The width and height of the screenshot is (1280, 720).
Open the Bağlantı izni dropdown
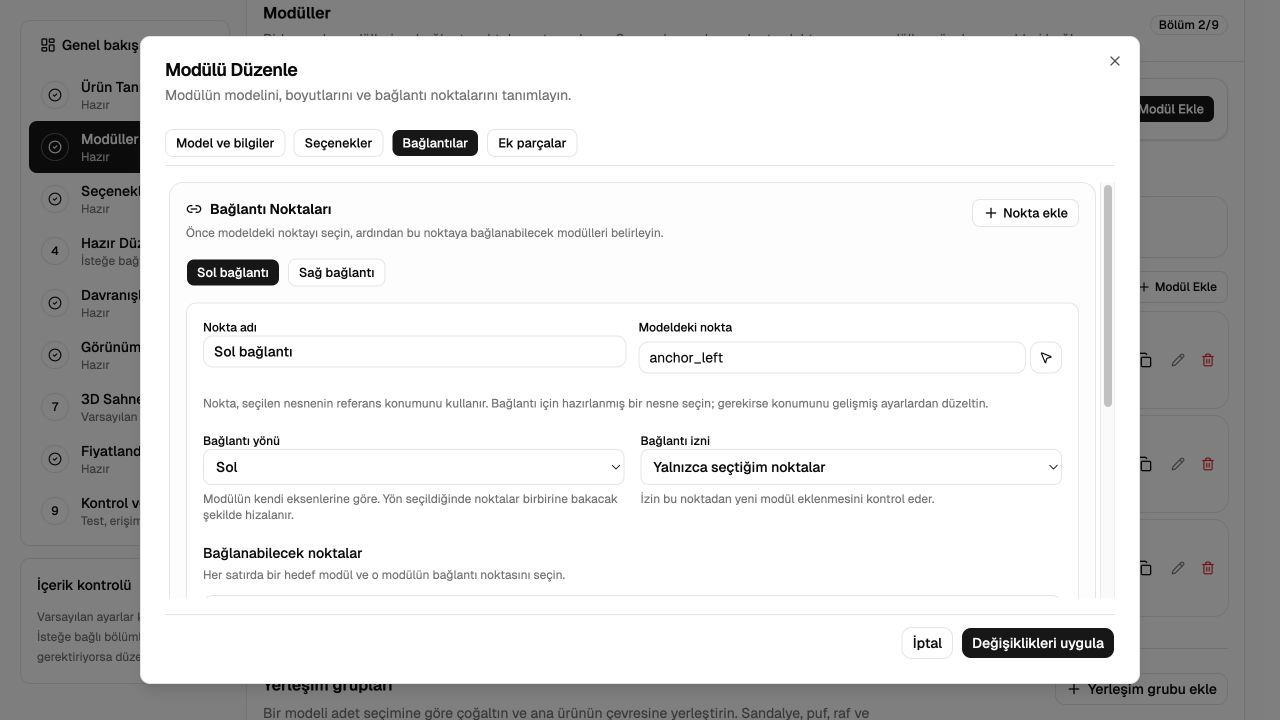pyautogui.click(x=851, y=467)
